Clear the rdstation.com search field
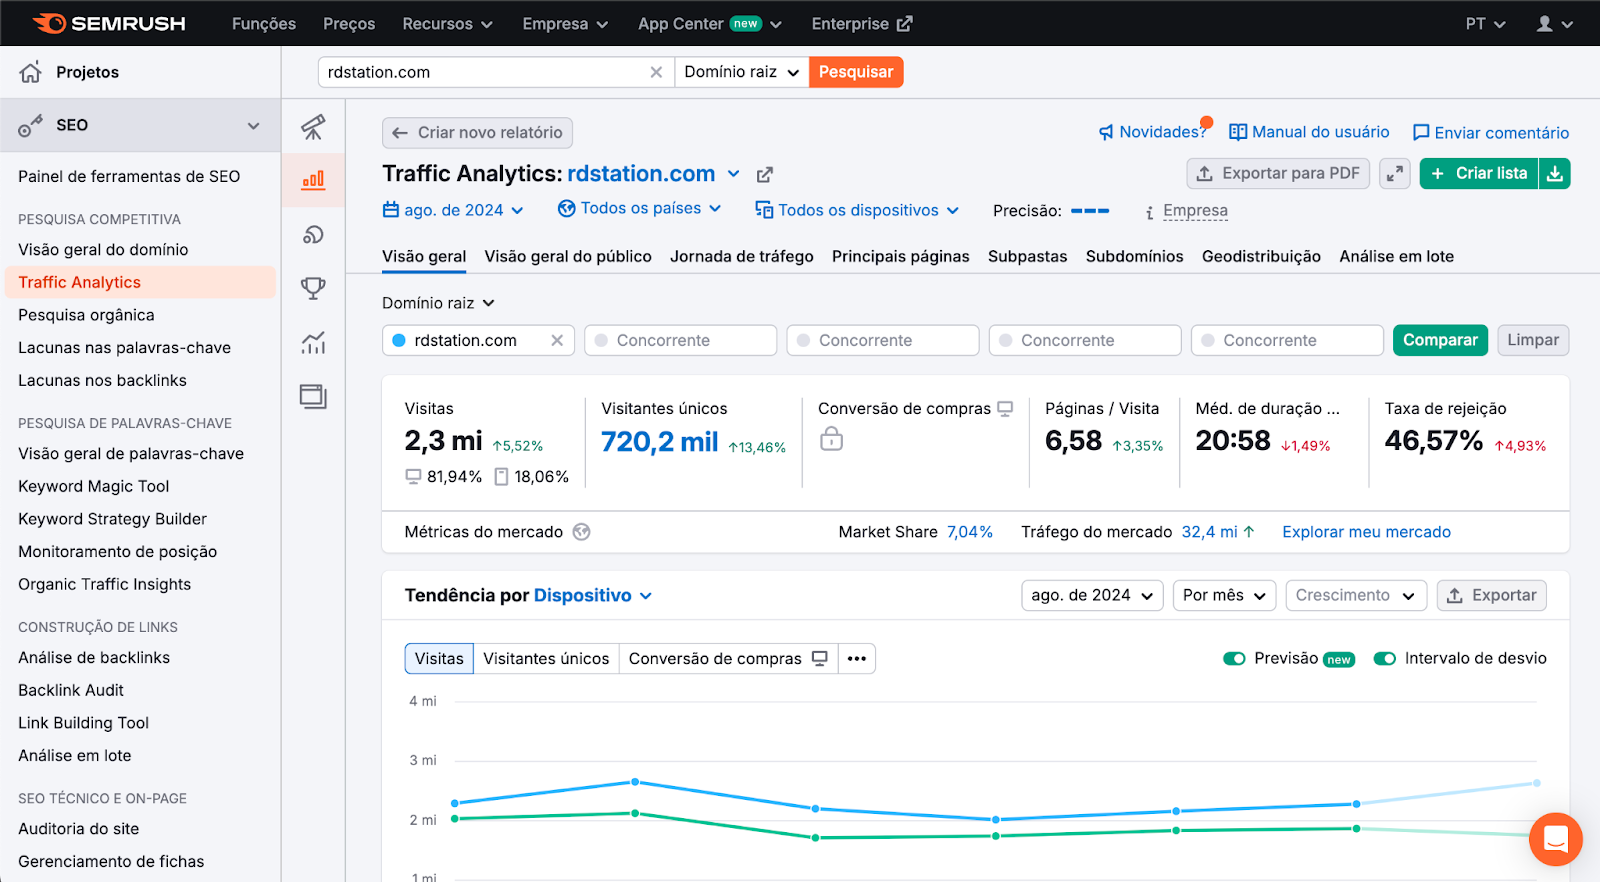The width and height of the screenshot is (1600, 882). coord(656,72)
